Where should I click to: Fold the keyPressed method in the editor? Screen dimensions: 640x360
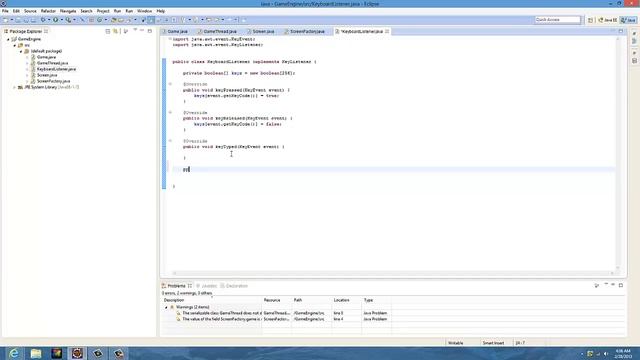click(170, 84)
